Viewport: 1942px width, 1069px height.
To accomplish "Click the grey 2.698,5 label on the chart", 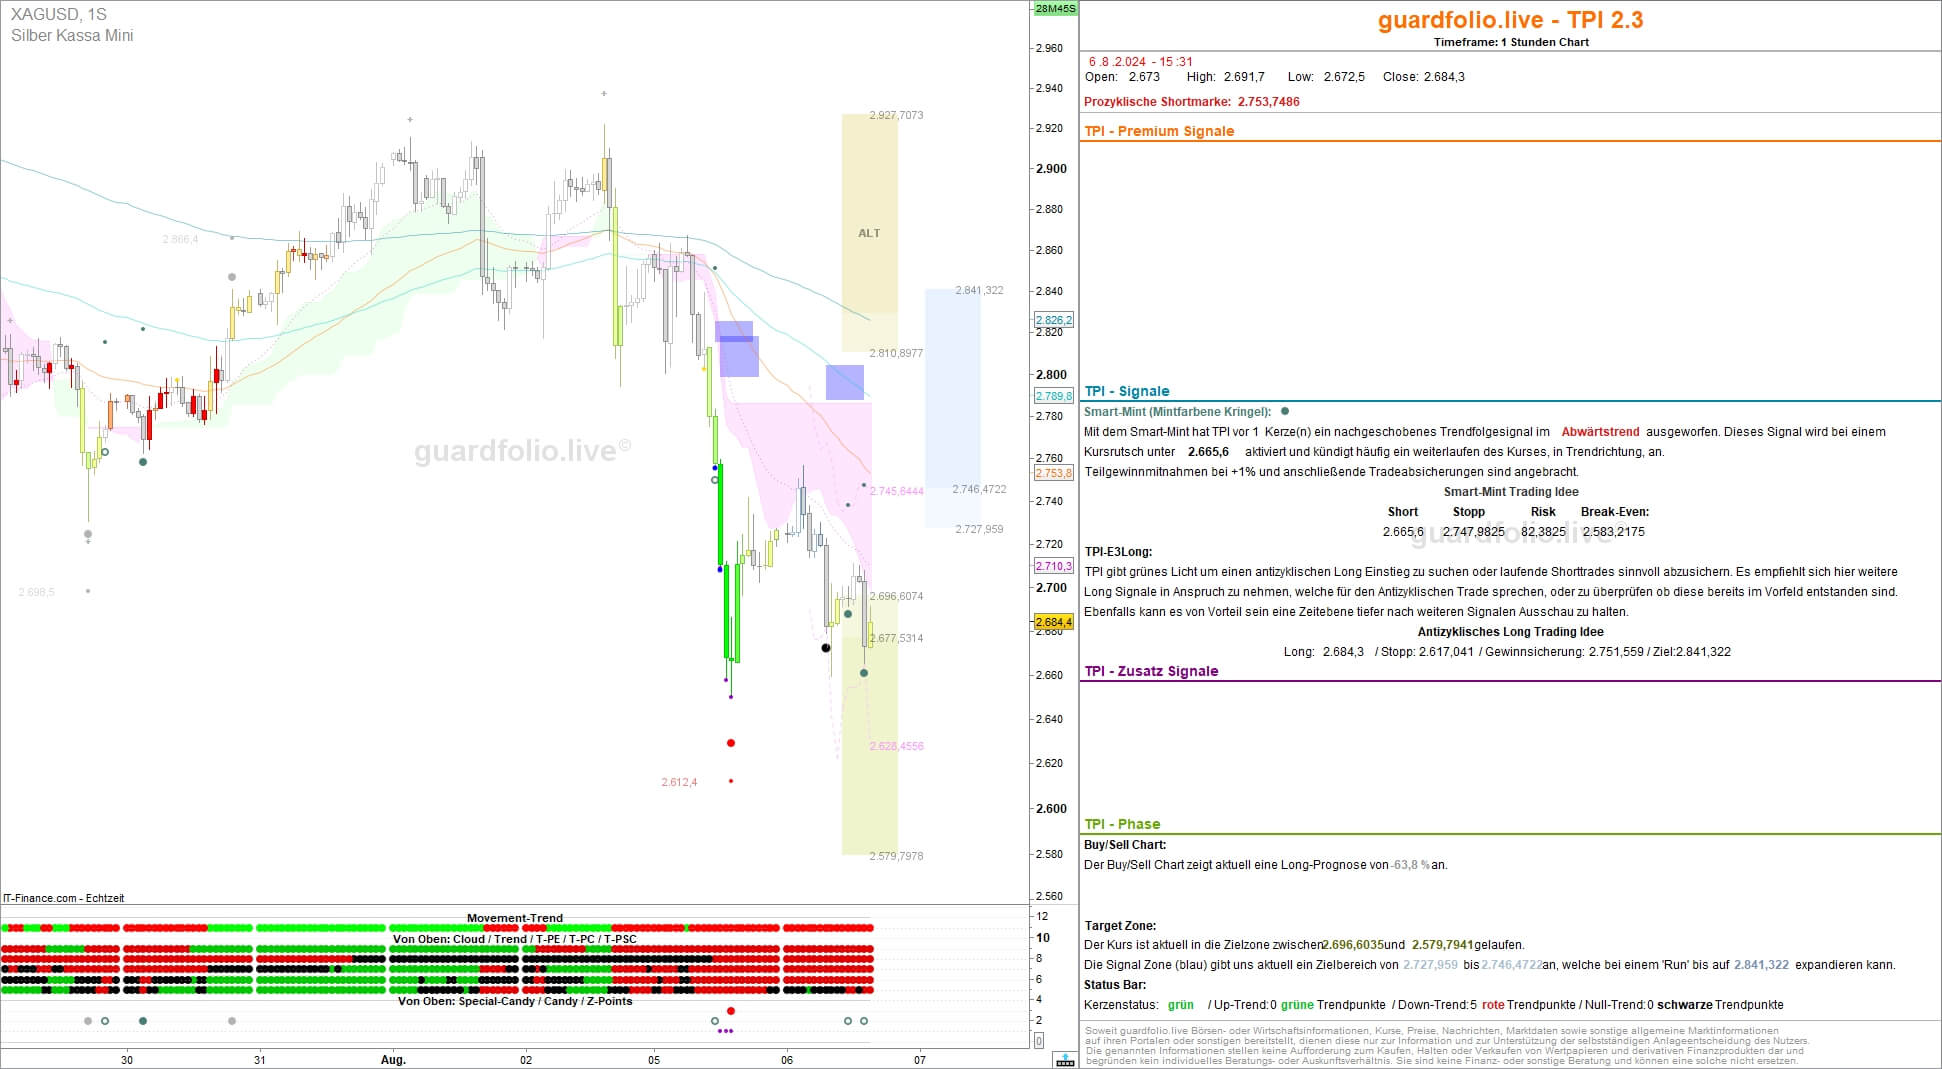I will click(x=37, y=592).
